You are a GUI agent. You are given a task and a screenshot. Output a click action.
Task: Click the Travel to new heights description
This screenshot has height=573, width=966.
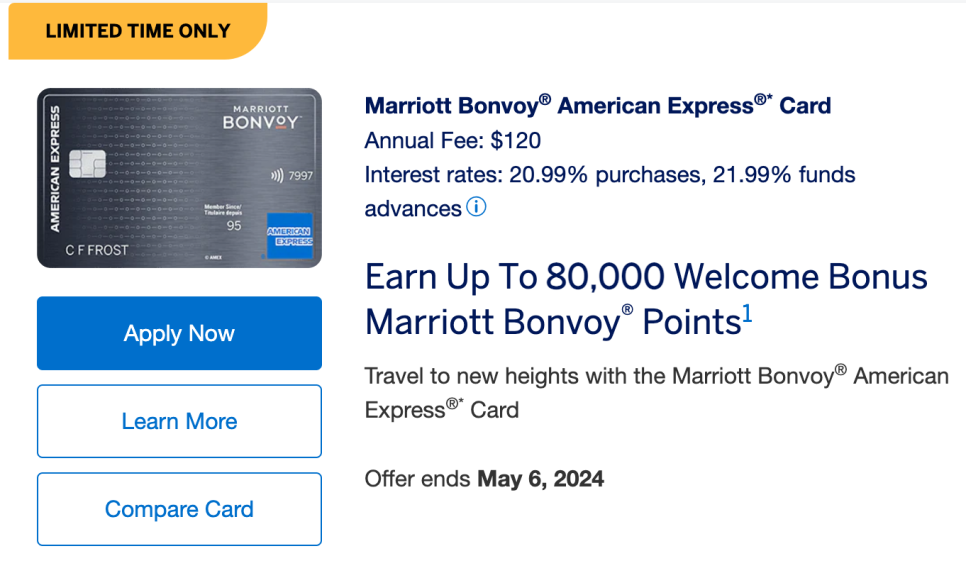pyautogui.click(x=657, y=392)
